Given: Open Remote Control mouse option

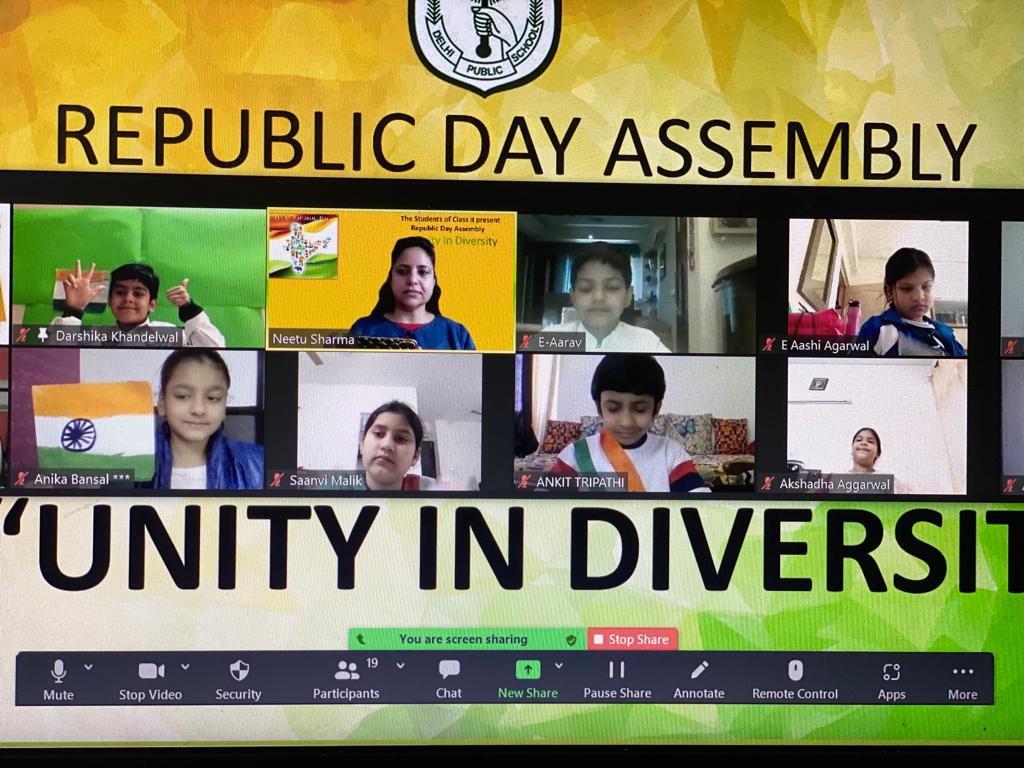Looking at the screenshot, I should (x=795, y=680).
